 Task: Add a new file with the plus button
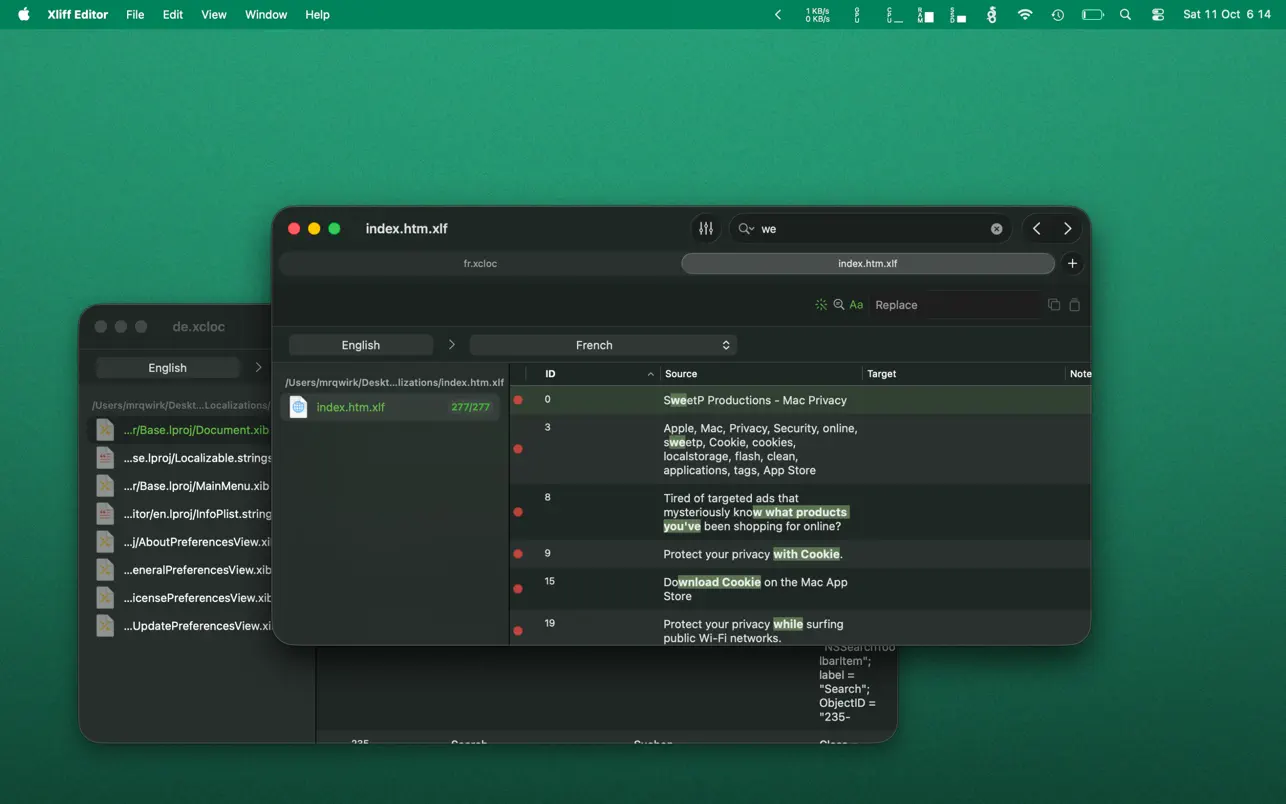pyautogui.click(x=1072, y=263)
